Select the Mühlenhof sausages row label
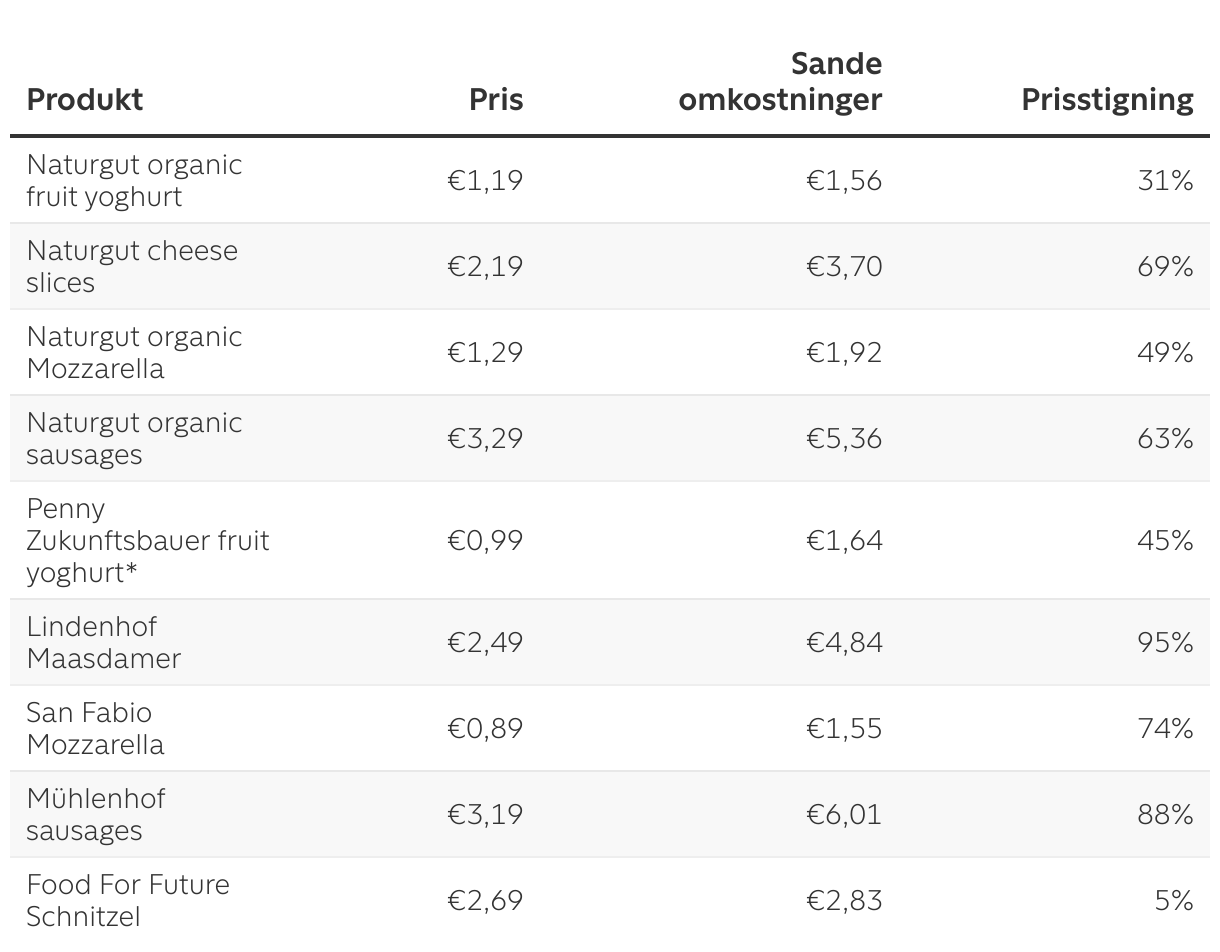This screenshot has width=1220, height=952. pyautogui.click(x=96, y=815)
